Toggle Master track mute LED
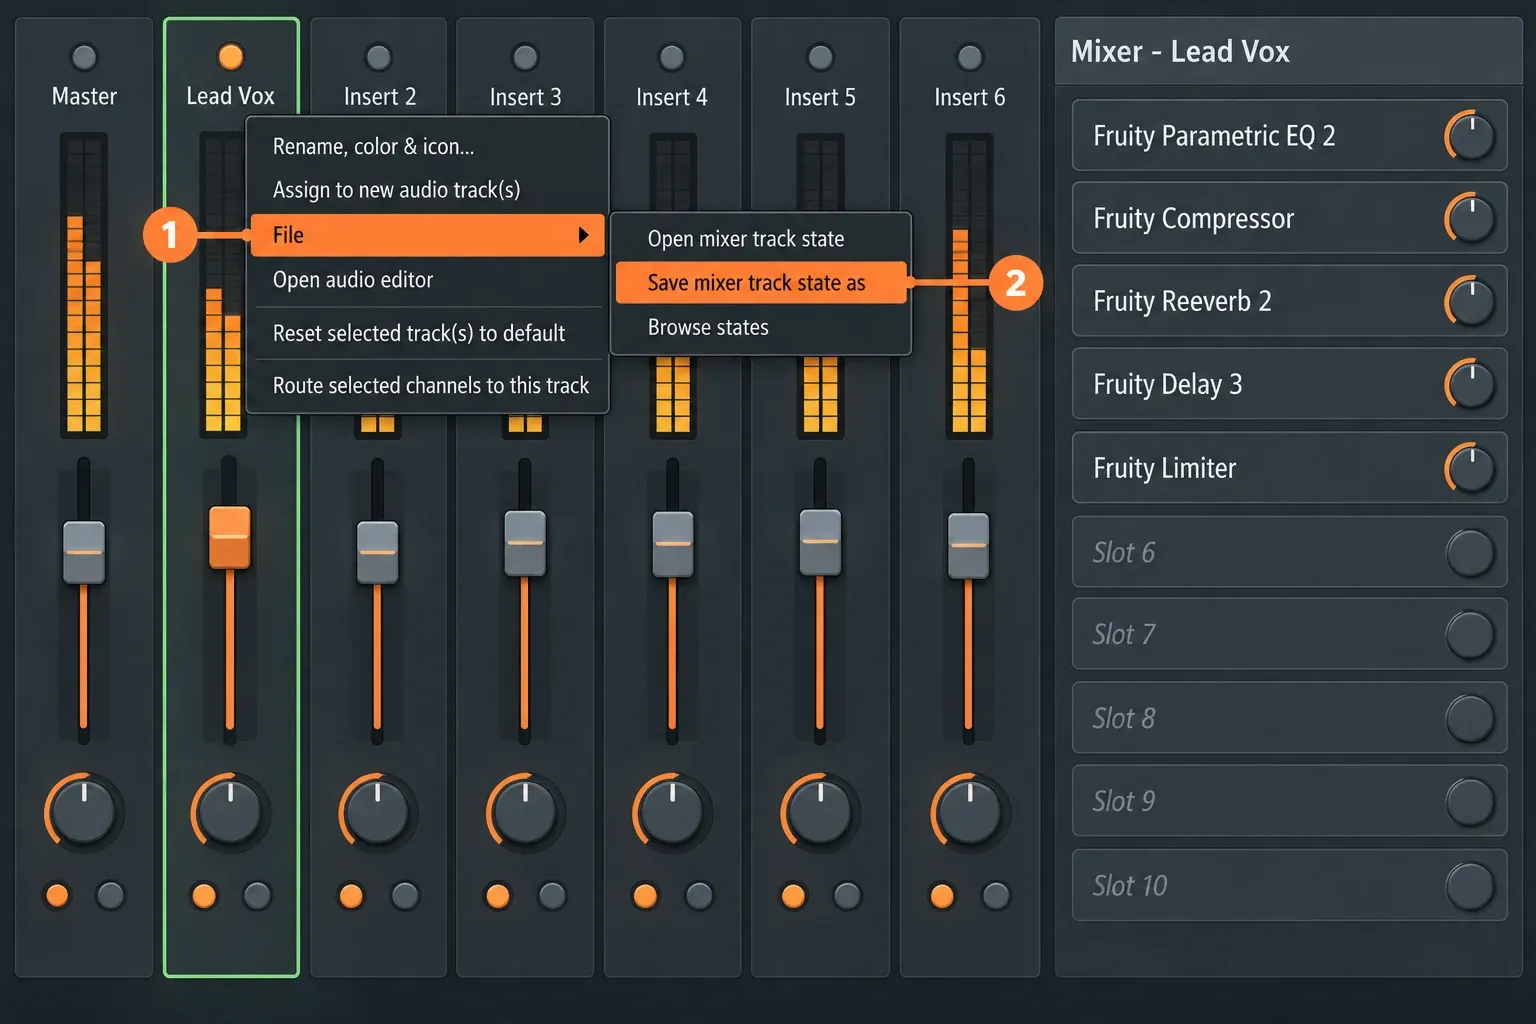1536x1024 pixels. [x=84, y=56]
